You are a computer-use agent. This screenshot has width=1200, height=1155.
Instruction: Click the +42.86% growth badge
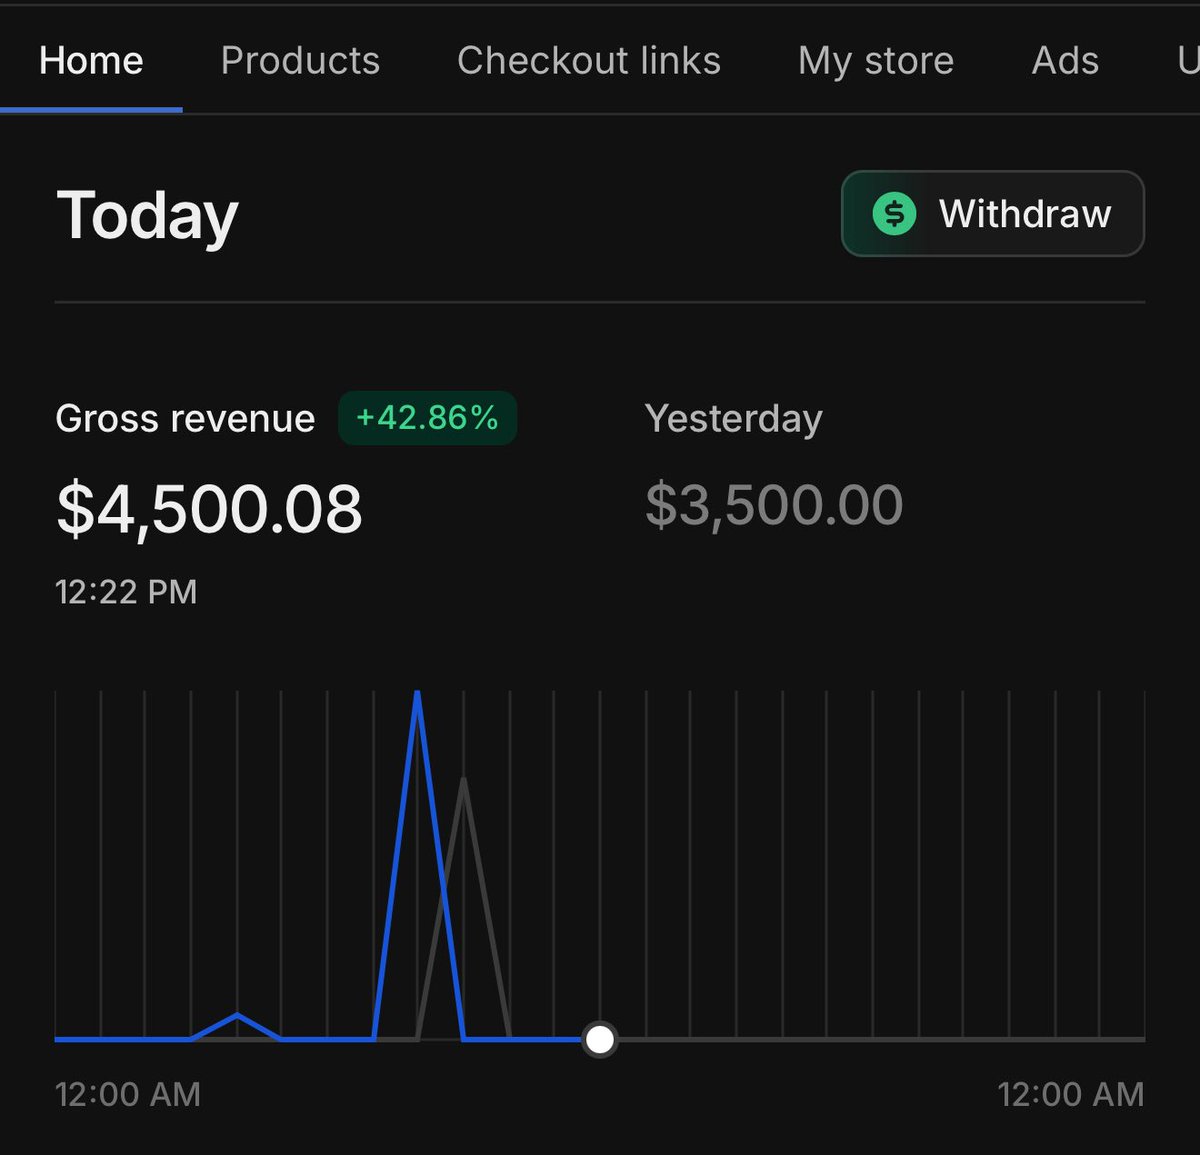coord(428,418)
